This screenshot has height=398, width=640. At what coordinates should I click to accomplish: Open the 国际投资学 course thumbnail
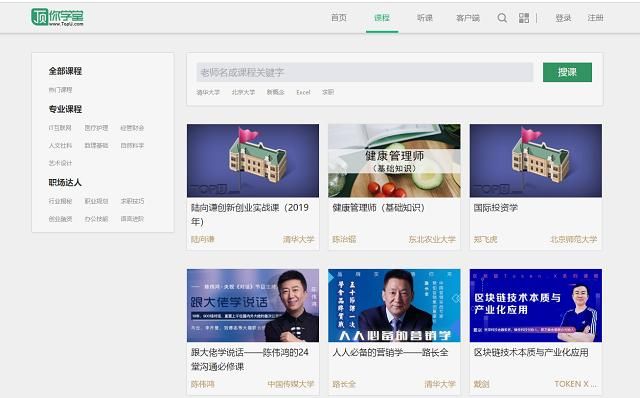[536, 161]
